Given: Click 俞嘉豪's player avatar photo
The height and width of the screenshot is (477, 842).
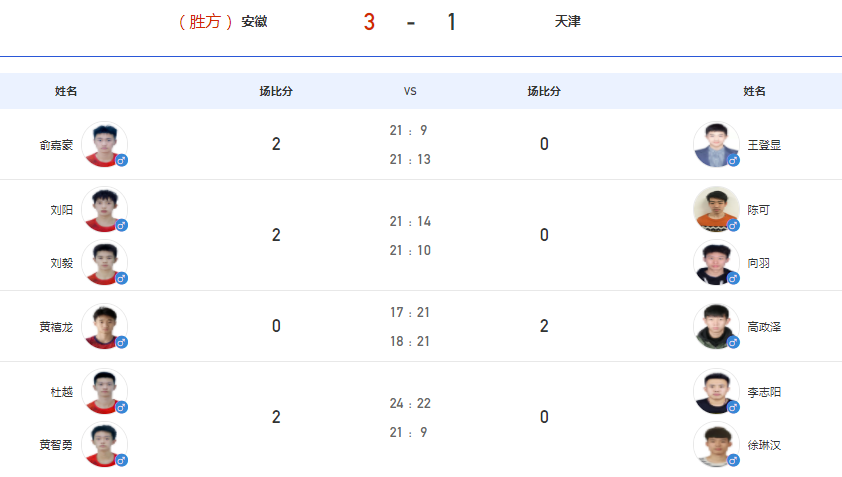Looking at the screenshot, I should click(104, 144).
